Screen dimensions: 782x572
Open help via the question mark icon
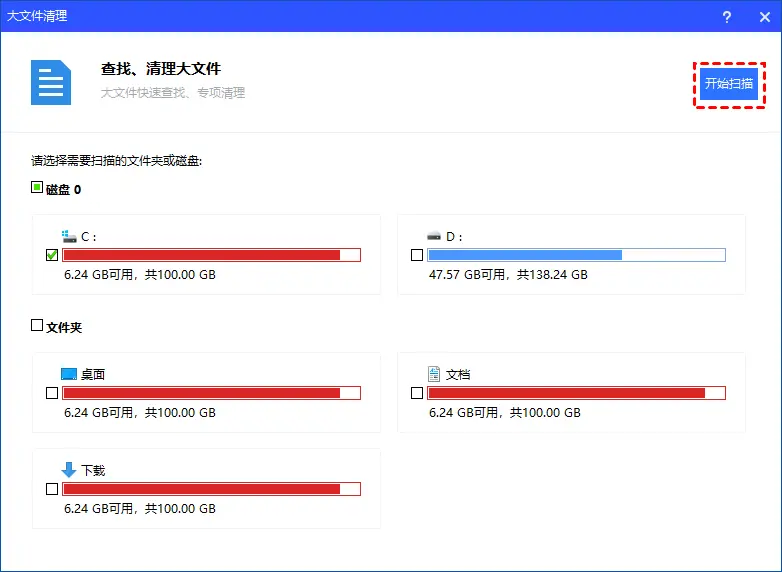727,16
